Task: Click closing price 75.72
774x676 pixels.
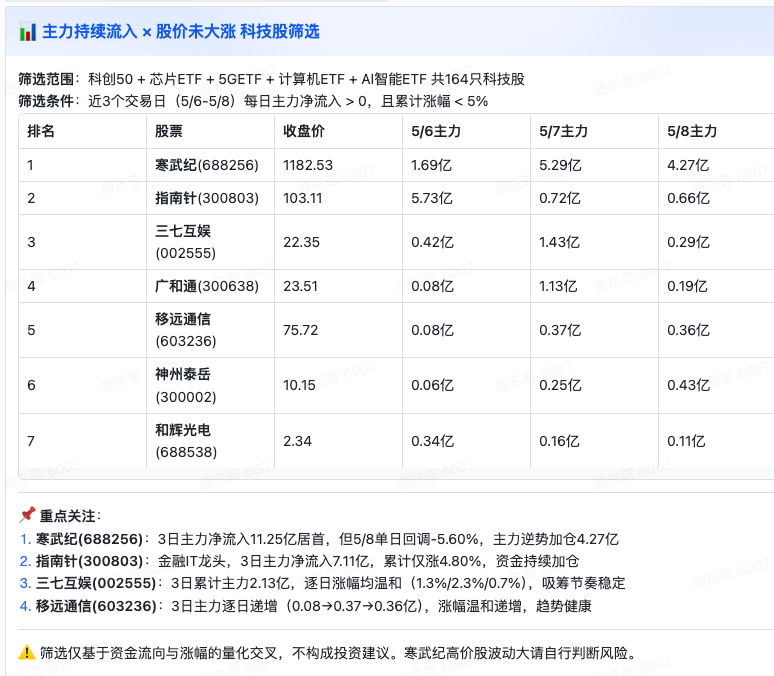Action: point(300,330)
